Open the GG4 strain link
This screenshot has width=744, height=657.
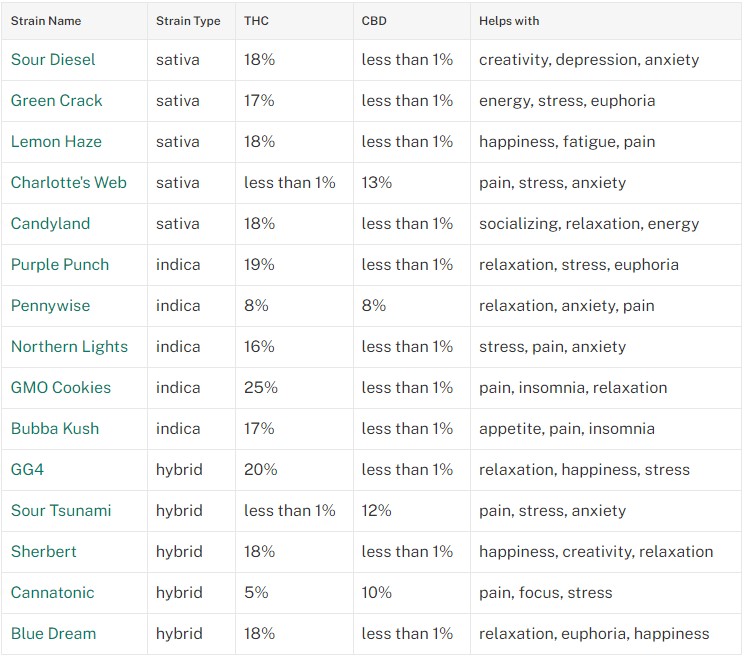coord(28,470)
